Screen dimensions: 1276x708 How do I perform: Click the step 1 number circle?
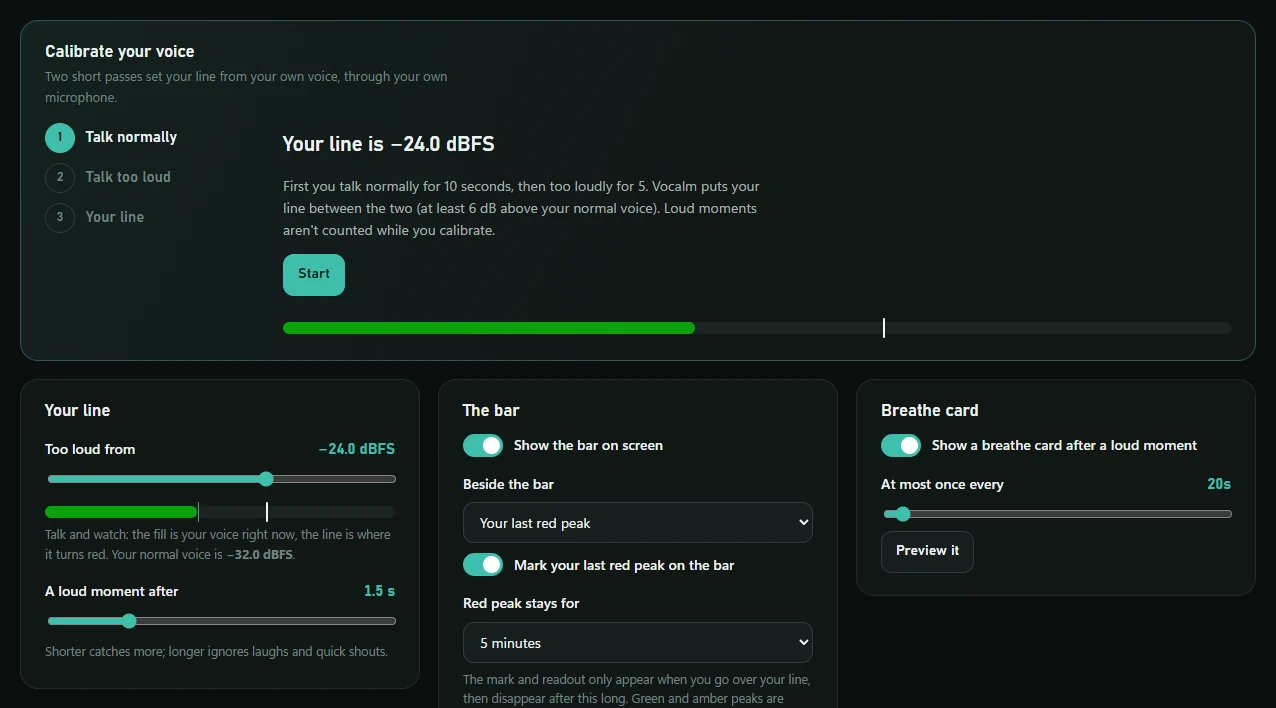coord(60,137)
